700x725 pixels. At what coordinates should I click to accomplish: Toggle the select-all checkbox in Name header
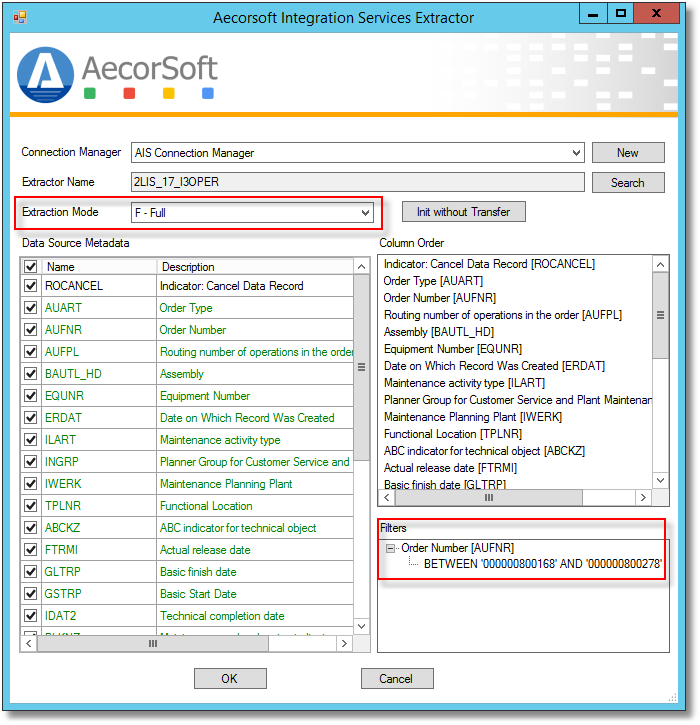[31, 267]
